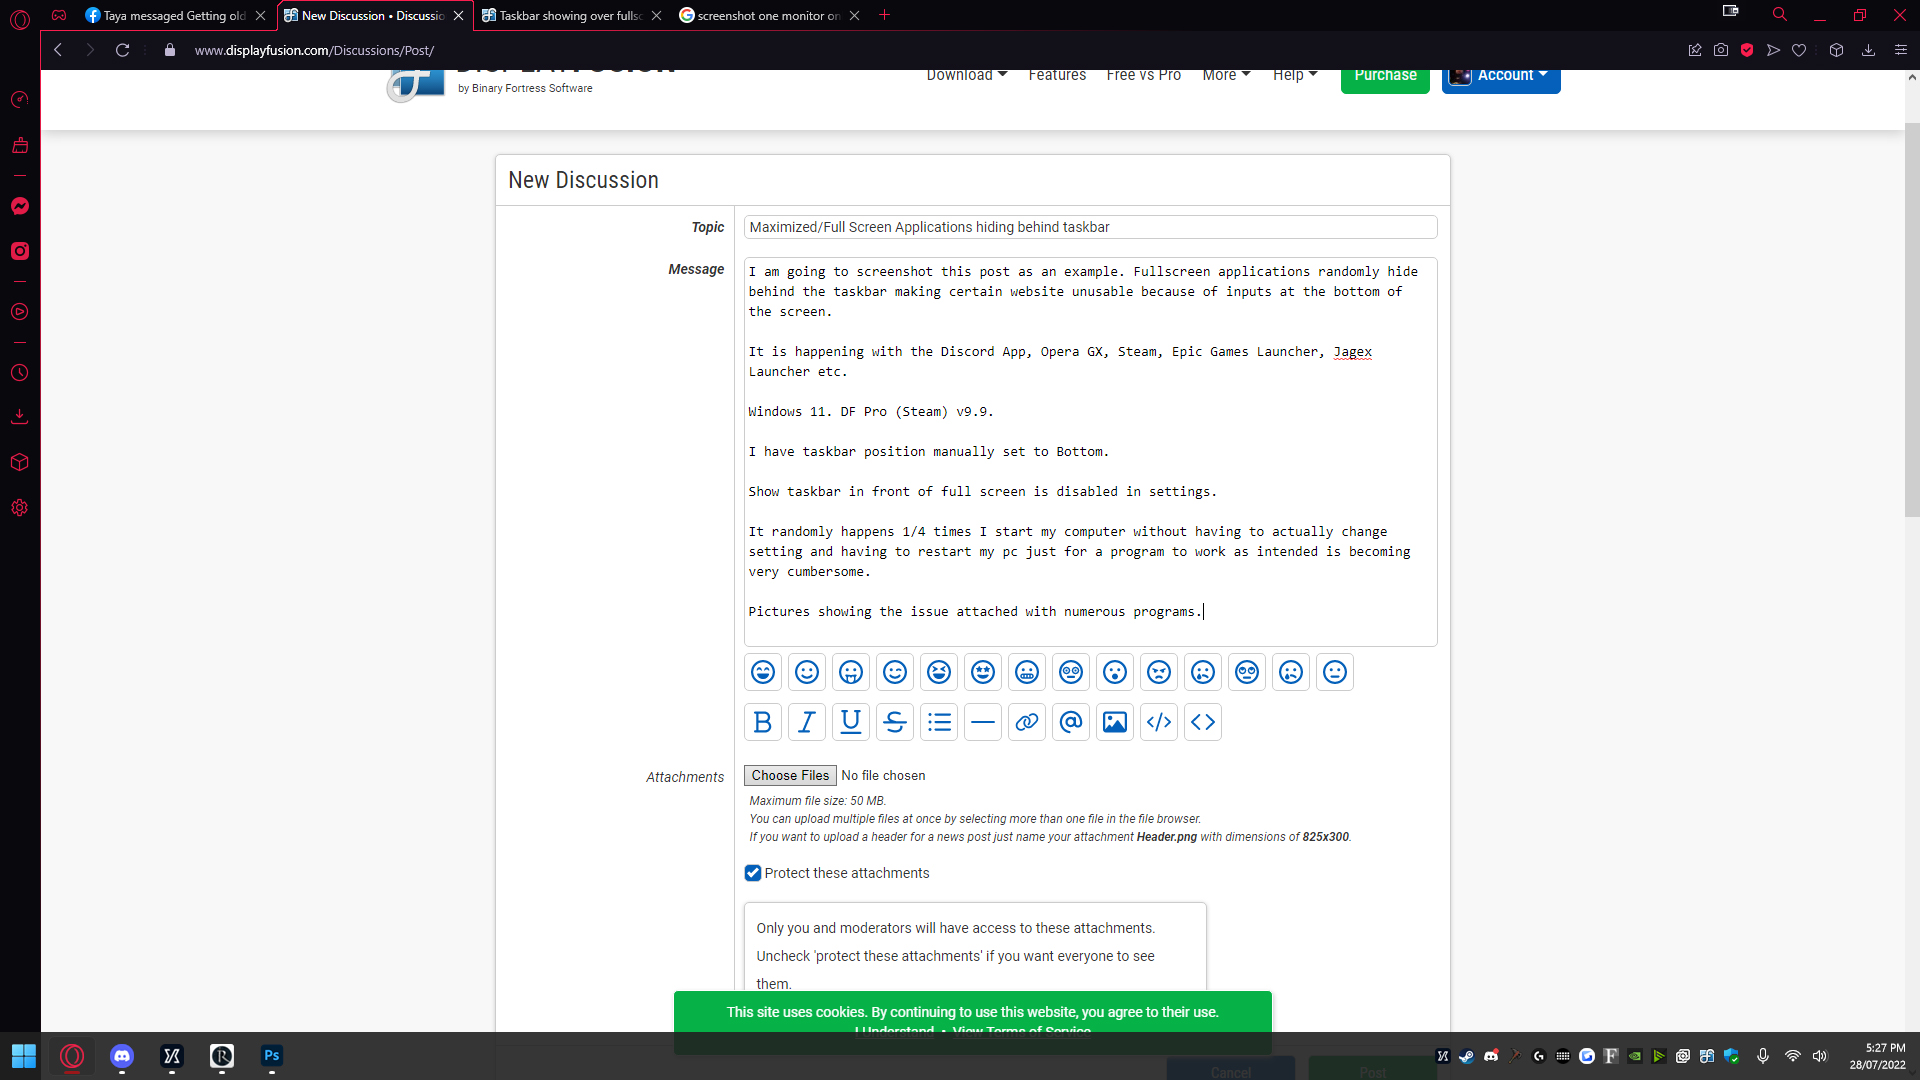Image resolution: width=1920 pixels, height=1080 pixels.
Task: Apply bold formatting in message editor
Action: tap(762, 722)
